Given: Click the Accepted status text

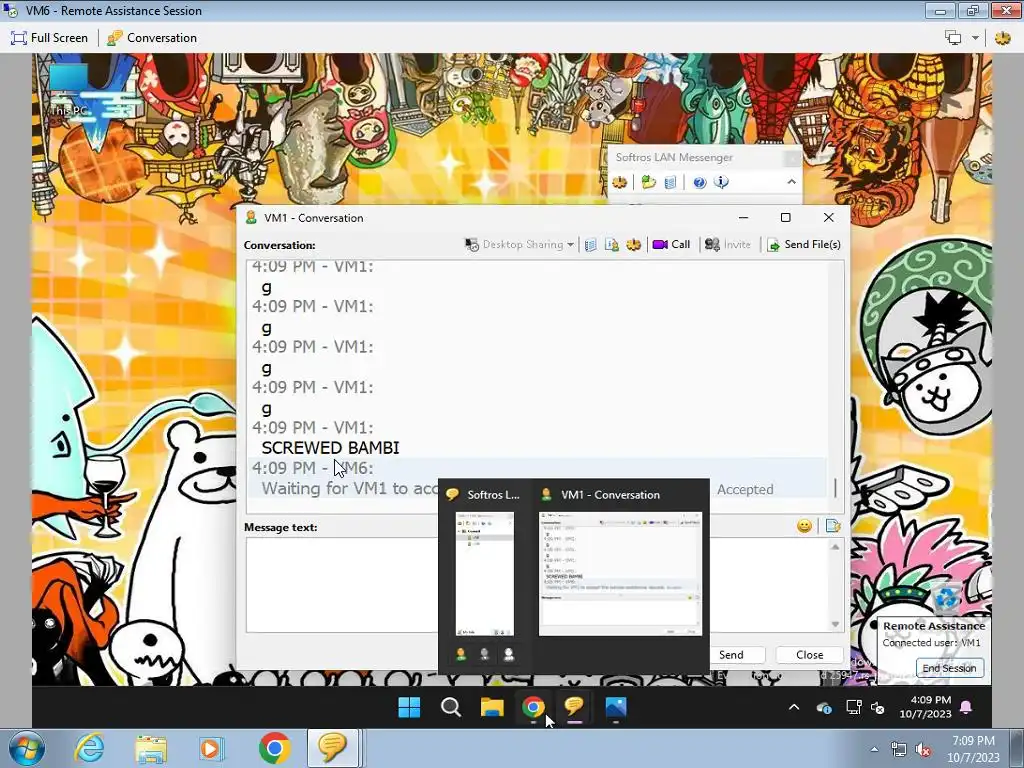Looking at the screenshot, I should point(745,489).
